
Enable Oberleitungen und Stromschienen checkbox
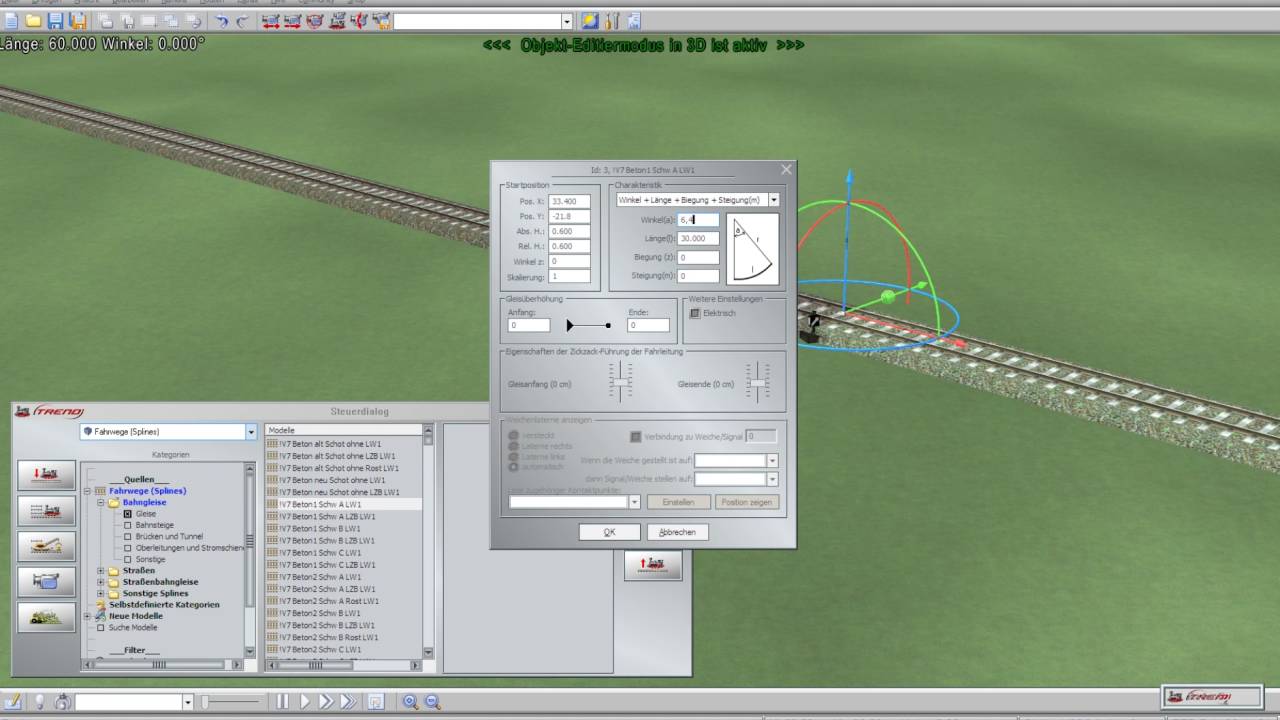point(128,548)
